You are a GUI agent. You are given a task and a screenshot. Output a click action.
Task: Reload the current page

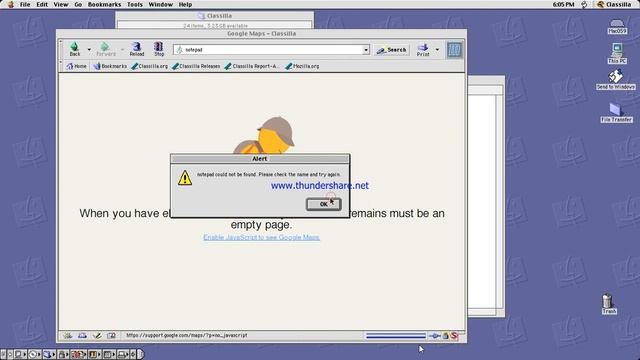(x=137, y=49)
